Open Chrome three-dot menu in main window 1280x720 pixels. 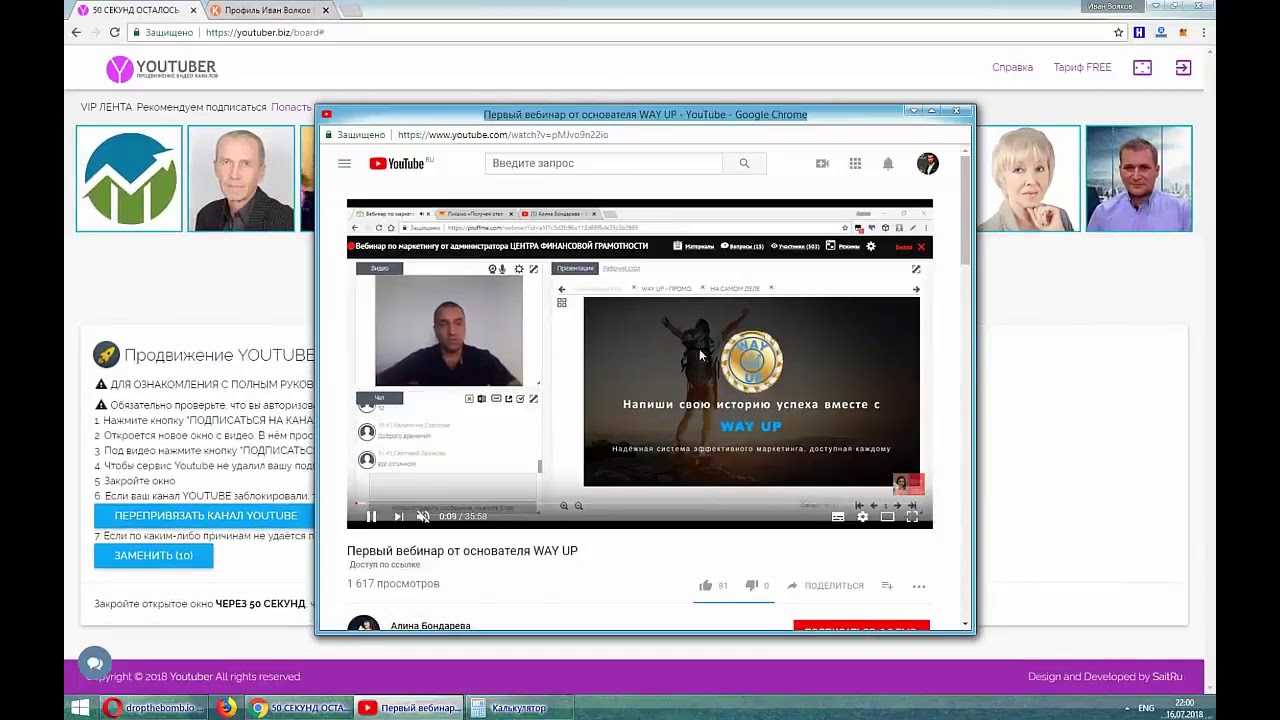[1203, 32]
